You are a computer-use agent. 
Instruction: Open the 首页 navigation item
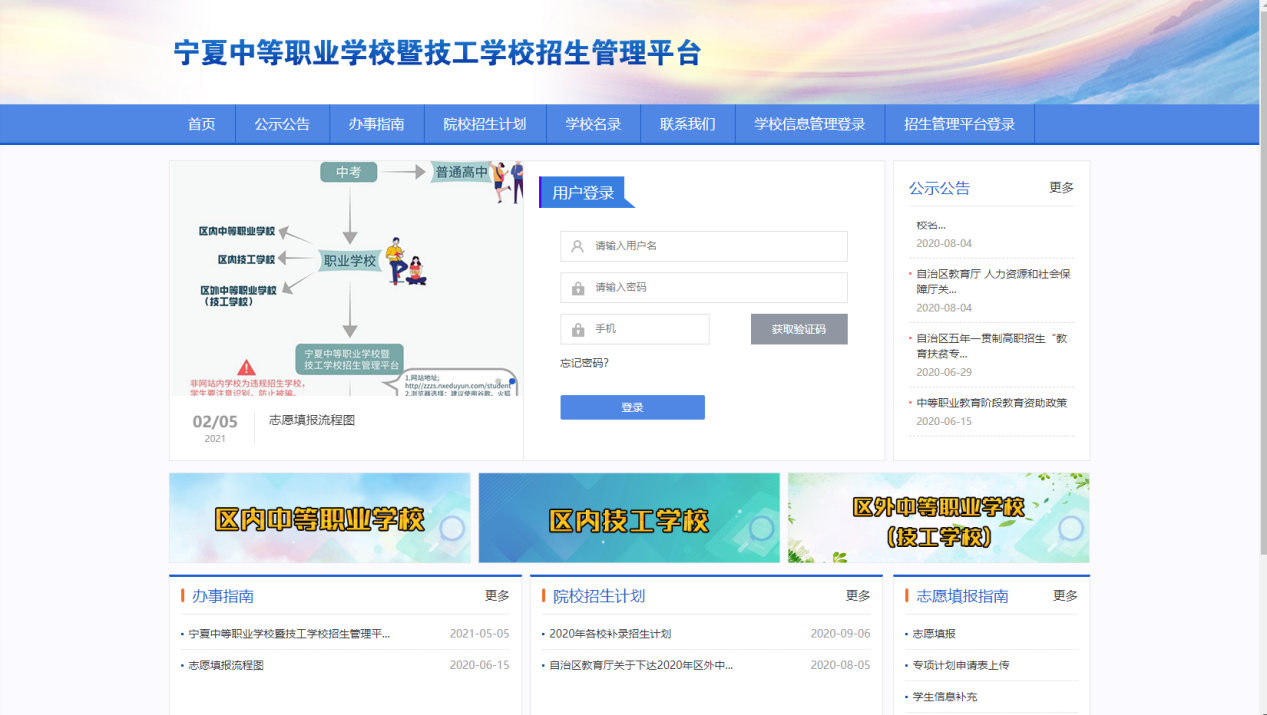click(x=201, y=124)
